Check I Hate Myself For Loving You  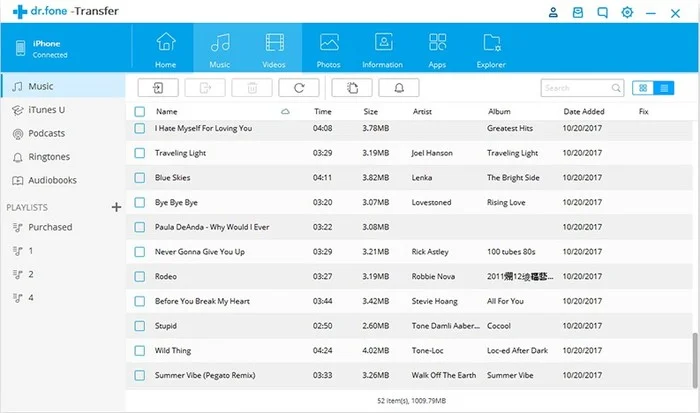(x=140, y=129)
